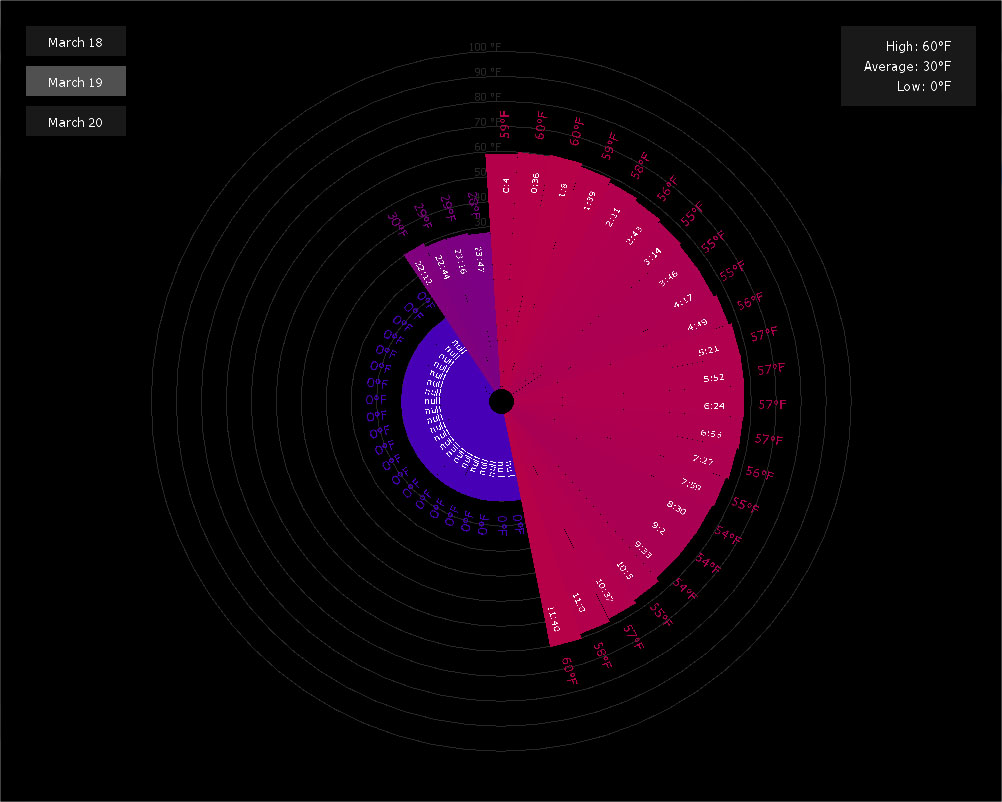The image size is (1002, 802).
Task: Click the Average: 30°F readout
Action: click(907, 66)
